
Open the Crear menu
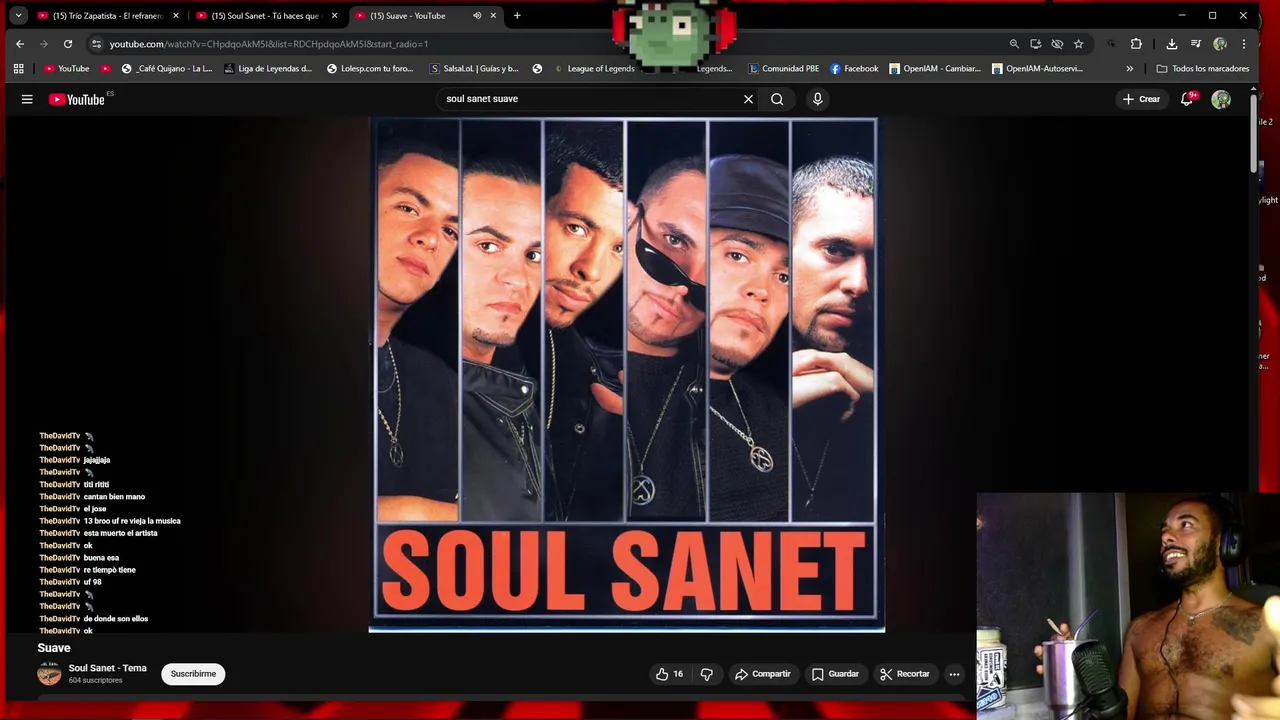(1141, 99)
